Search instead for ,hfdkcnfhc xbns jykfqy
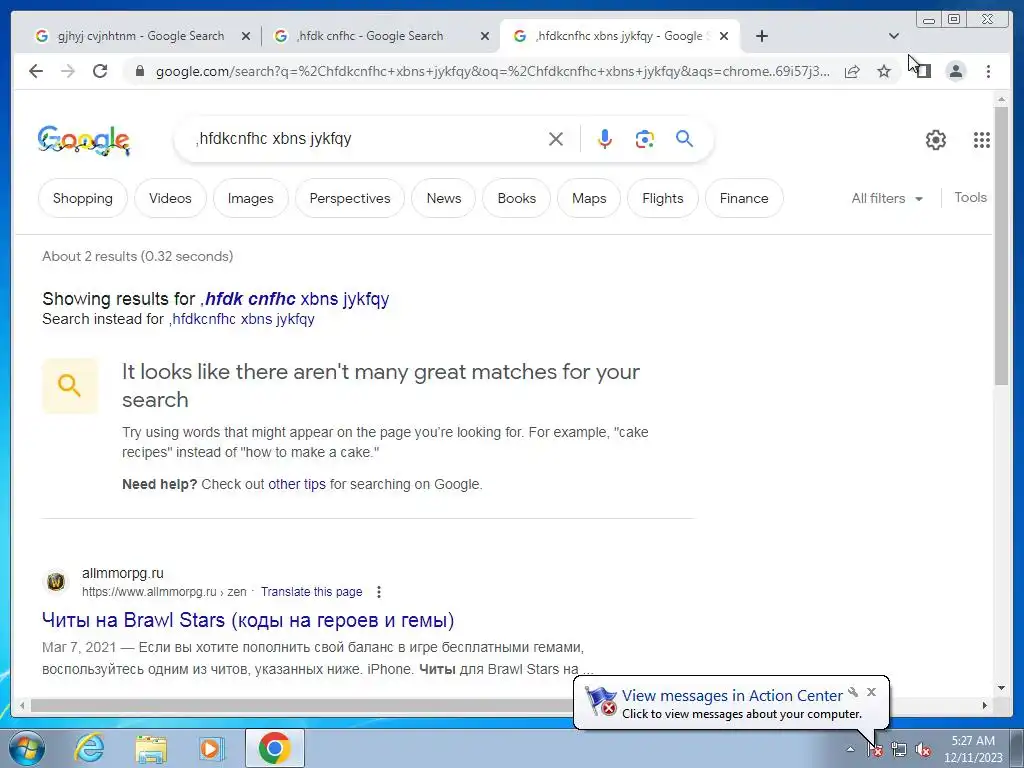This screenshot has width=1024, height=768. pyautogui.click(x=242, y=319)
